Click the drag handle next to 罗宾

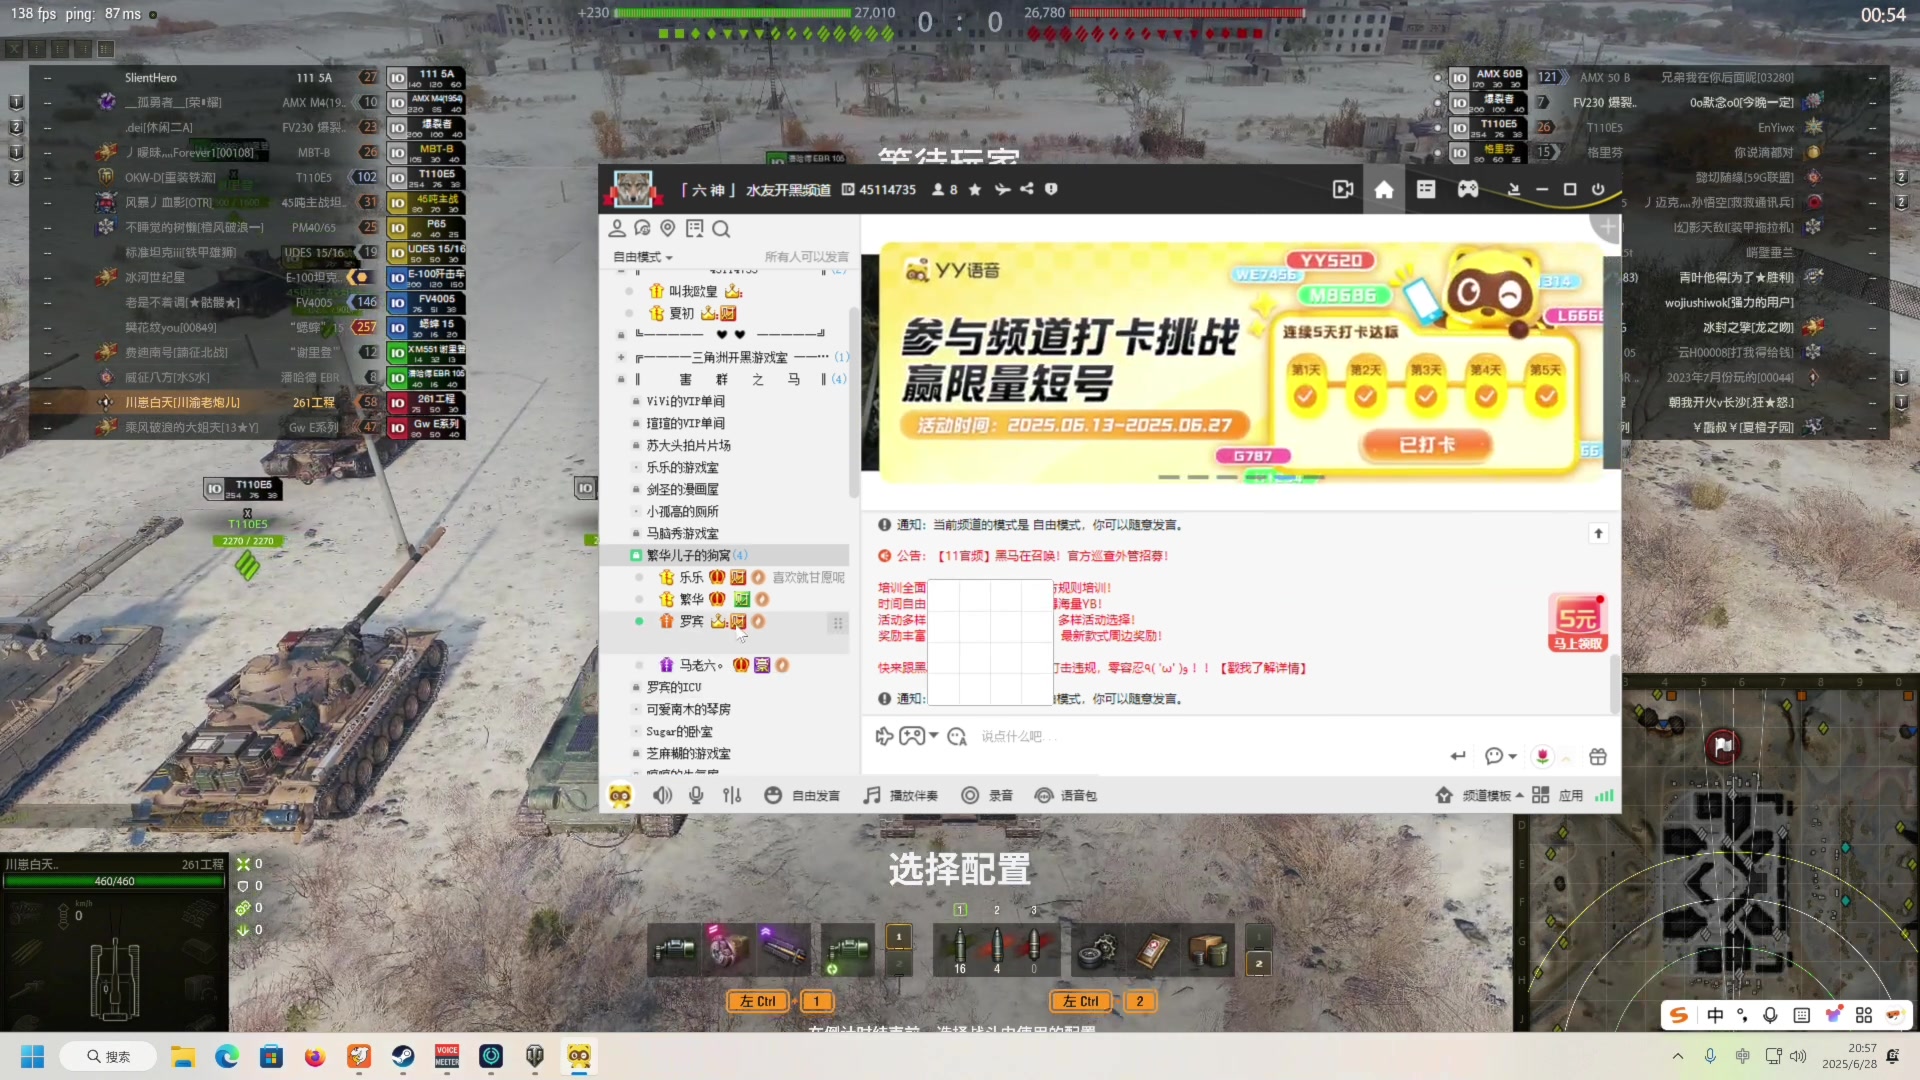point(838,623)
